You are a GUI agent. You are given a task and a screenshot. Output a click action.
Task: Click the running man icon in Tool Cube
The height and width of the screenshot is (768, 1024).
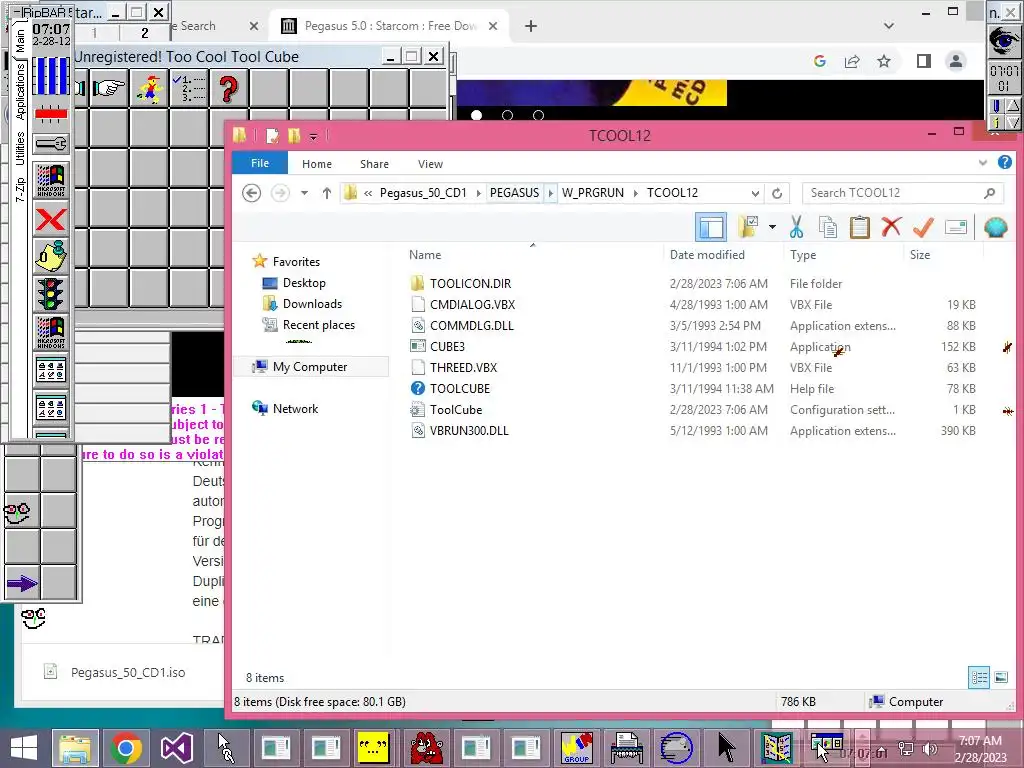(x=150, y=88)
